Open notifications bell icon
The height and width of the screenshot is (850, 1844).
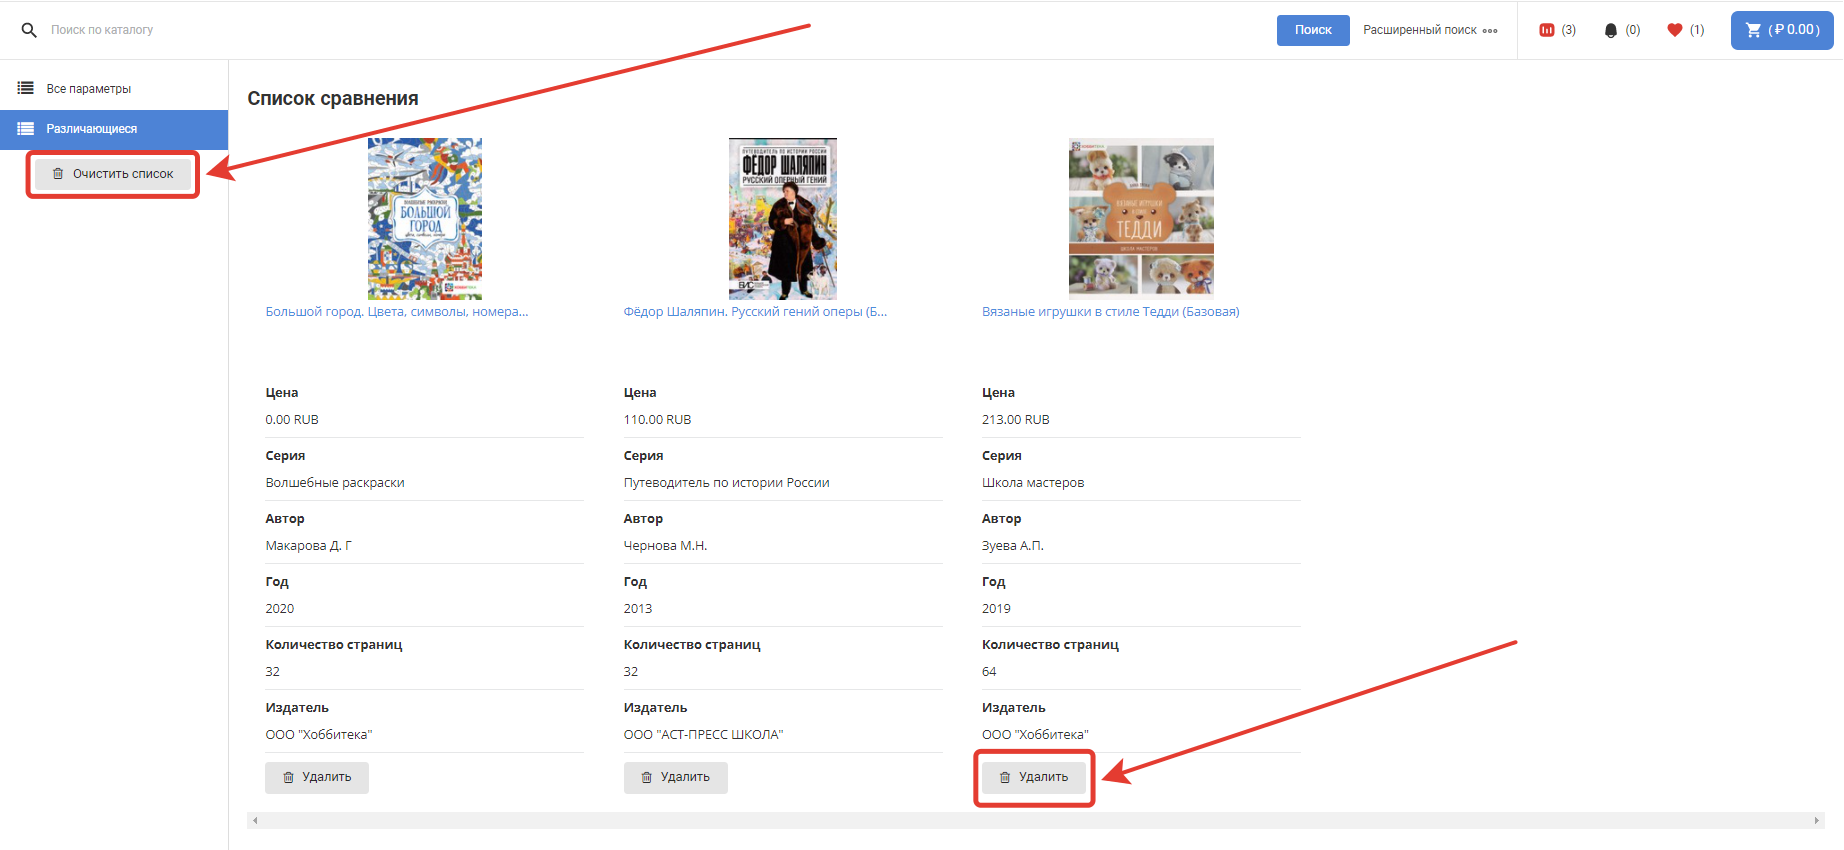pos(1610,30)
